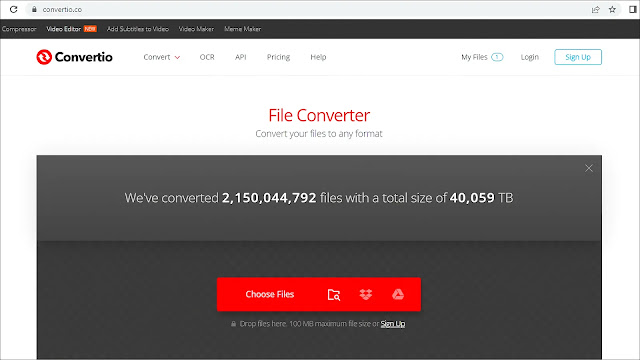Open the OCR page
This screenshot has width=640, height=360.
[x=207, y=57]
